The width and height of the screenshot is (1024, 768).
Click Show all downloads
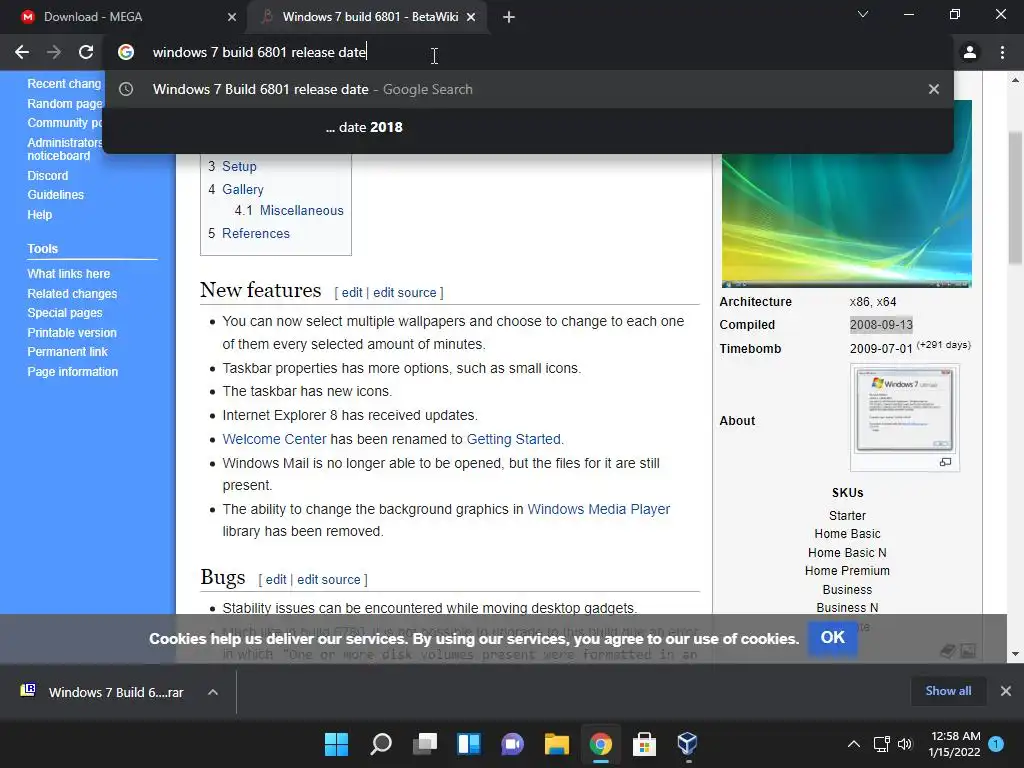(948, 691)
